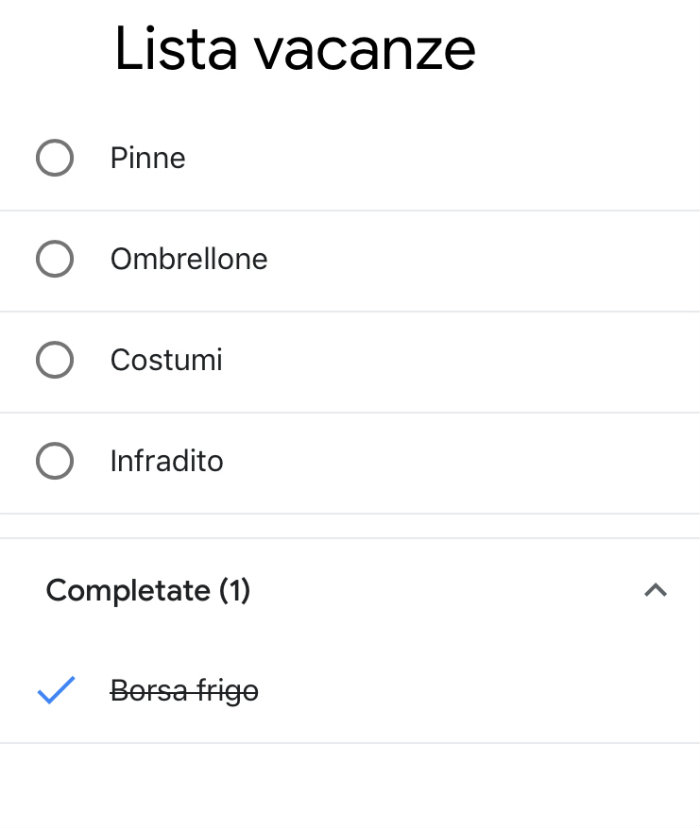The width and height of the screenshot is (700, 829).
Task: Mark Pinne task as completed
Action: click(55, 158)
